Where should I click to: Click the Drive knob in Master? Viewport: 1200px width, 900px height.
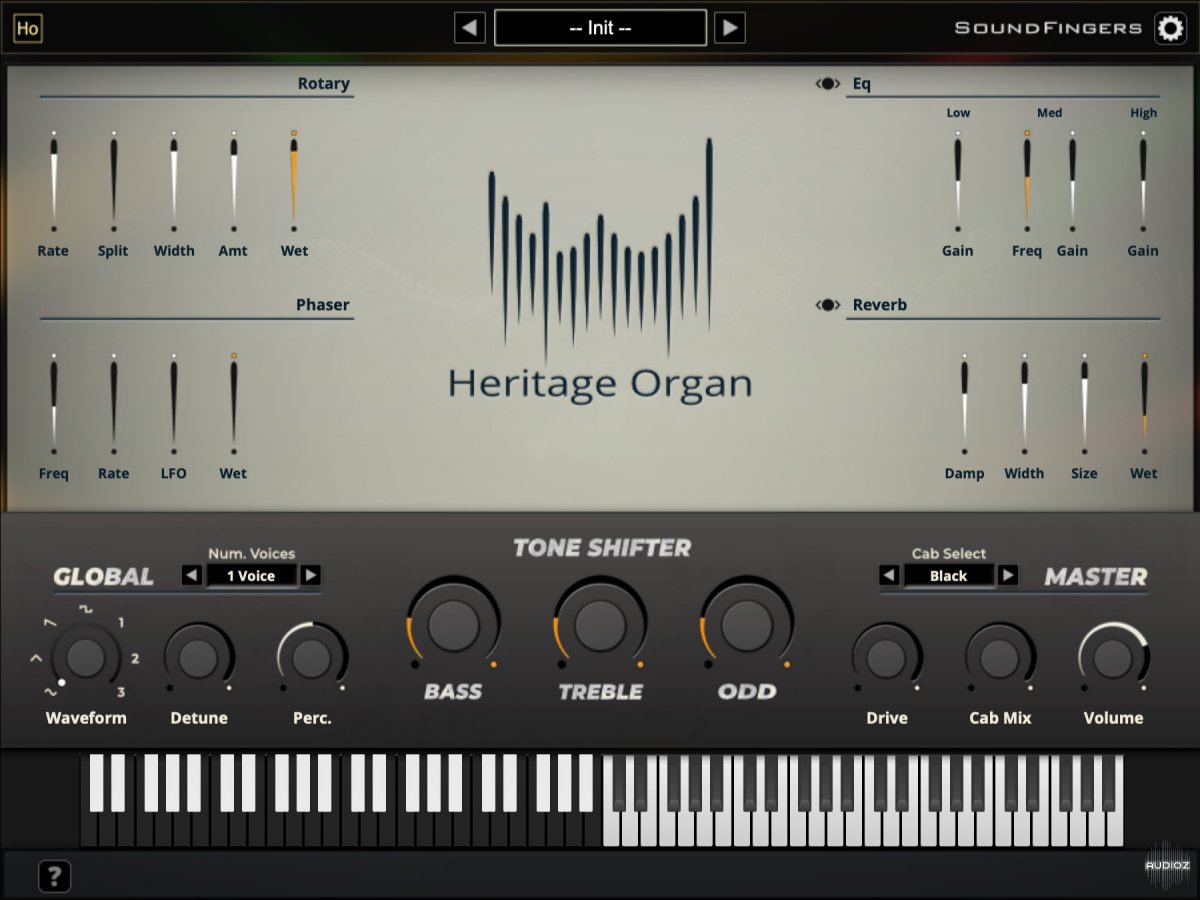point(886,658)
